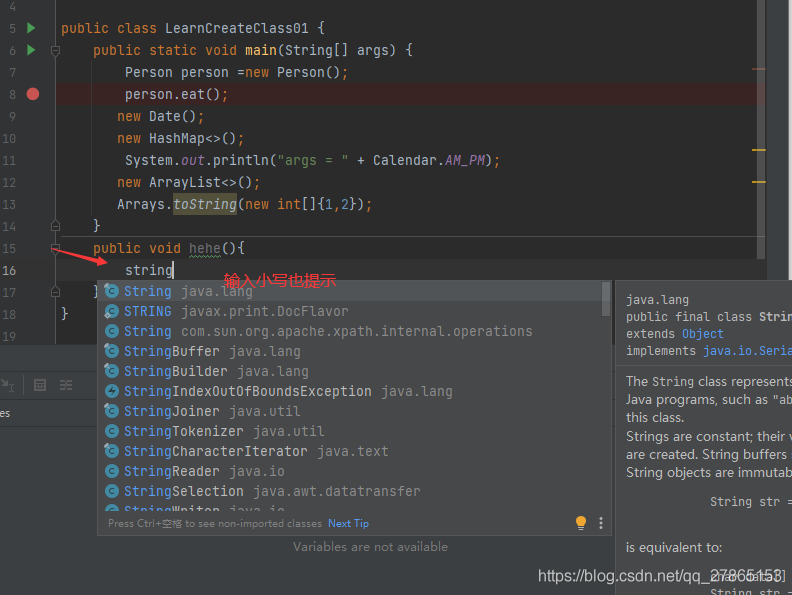Click the settings list icon in debug toolbar
Viewport: 792px width, 595px height.
pyautogui.click(x=66, y=385)
